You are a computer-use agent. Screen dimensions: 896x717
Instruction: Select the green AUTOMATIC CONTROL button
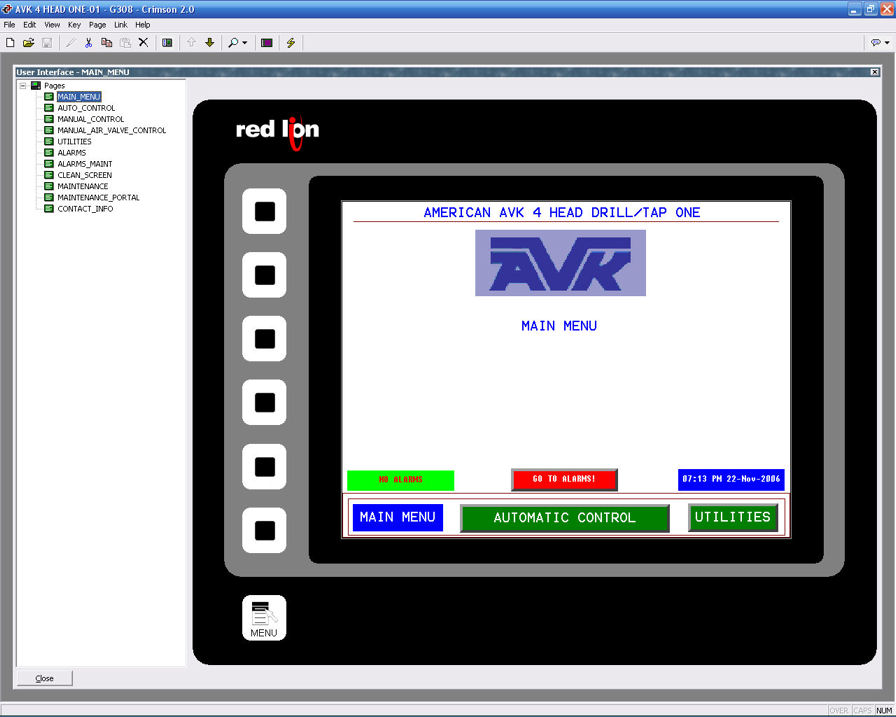pyautogui.click(x=565, y=518)
